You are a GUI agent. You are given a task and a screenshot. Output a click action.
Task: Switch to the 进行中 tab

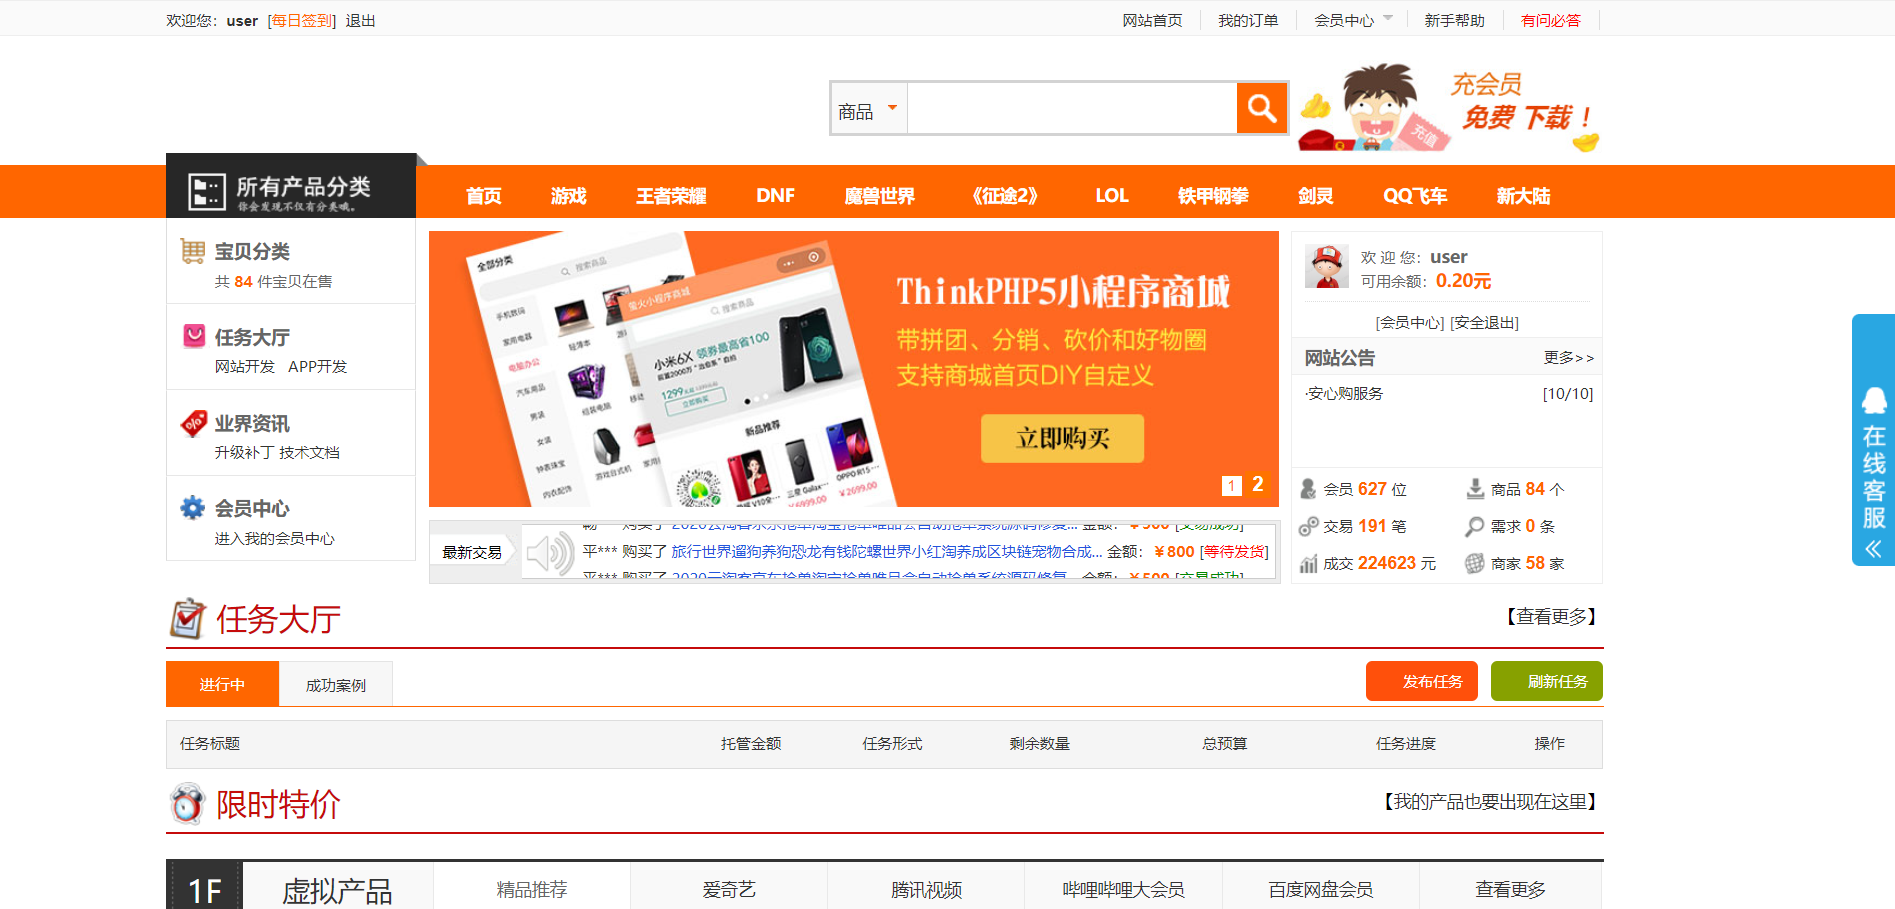click(x=222, y=684)
